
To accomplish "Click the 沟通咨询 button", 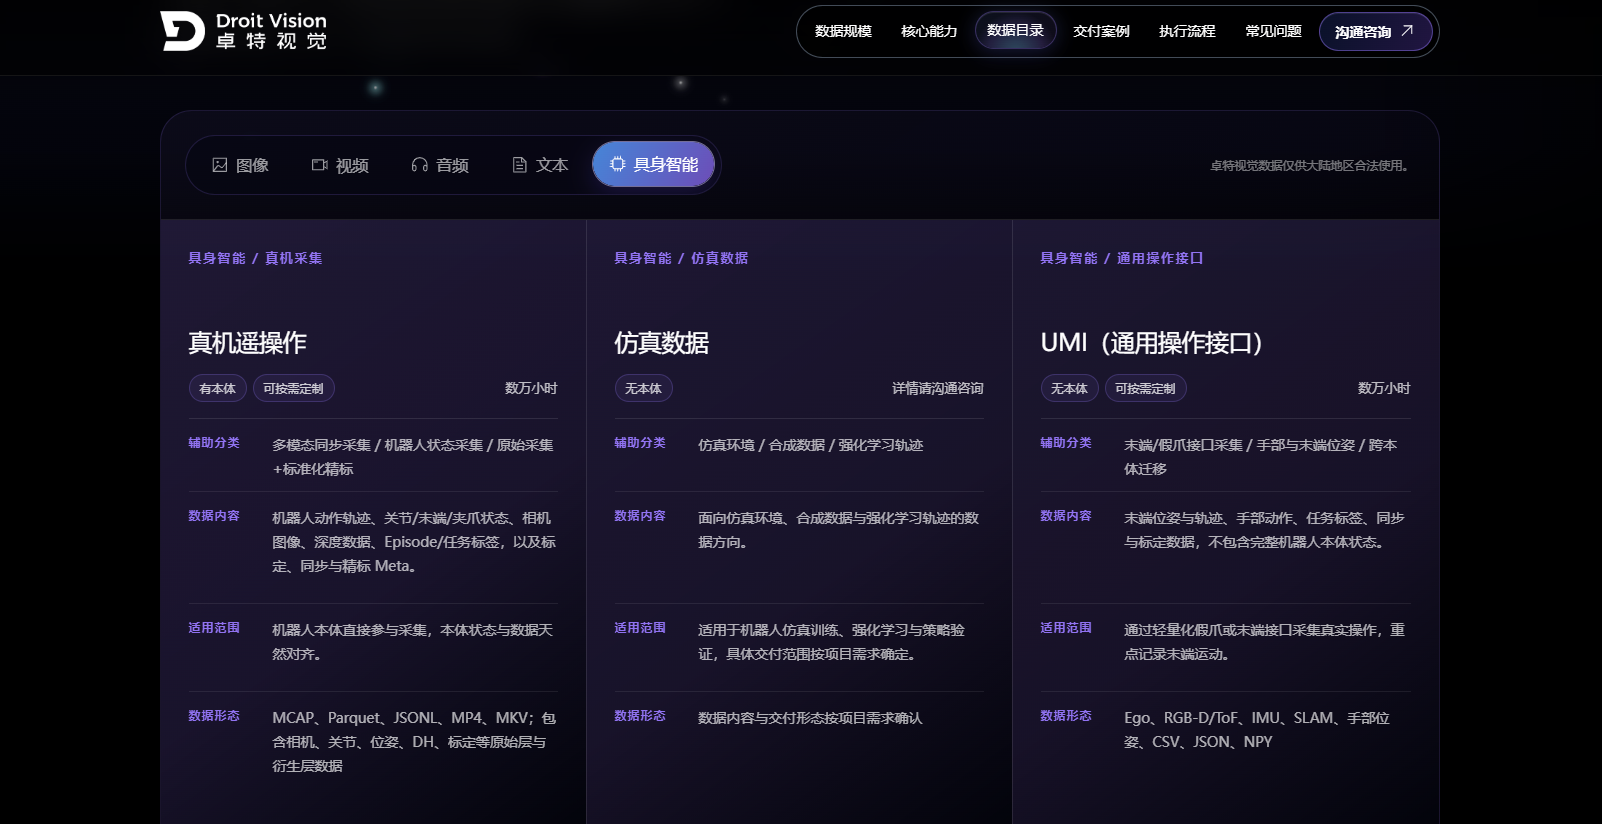I will pos(1376,31).
